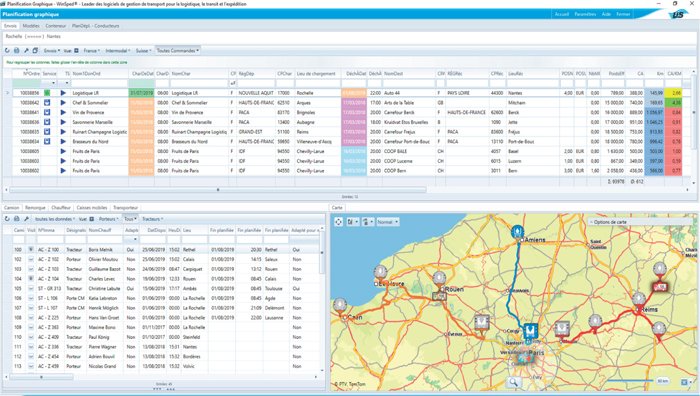Expand the Toutes Commandes dropdown
The image size is (700, 396).
tap(178, 51)
